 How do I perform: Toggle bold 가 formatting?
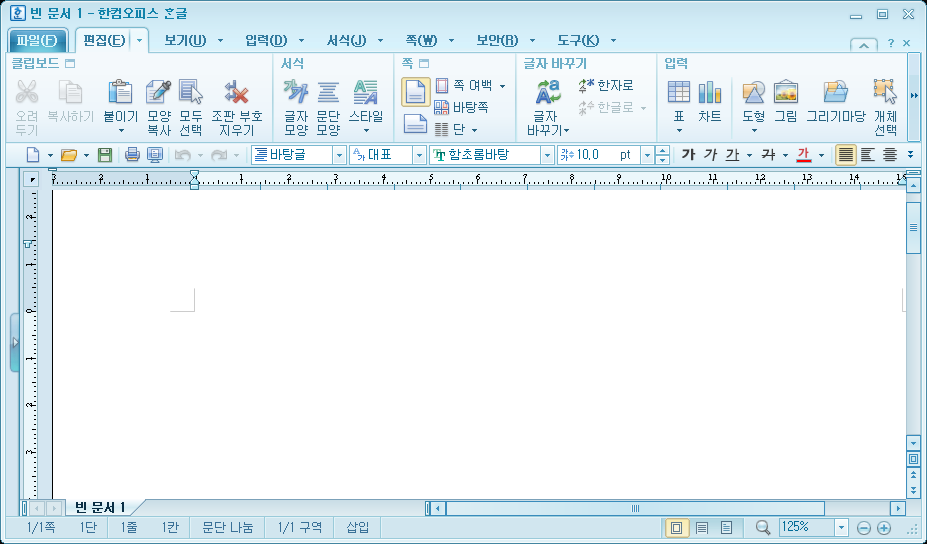pyautogui.click(x=688, y=155)
